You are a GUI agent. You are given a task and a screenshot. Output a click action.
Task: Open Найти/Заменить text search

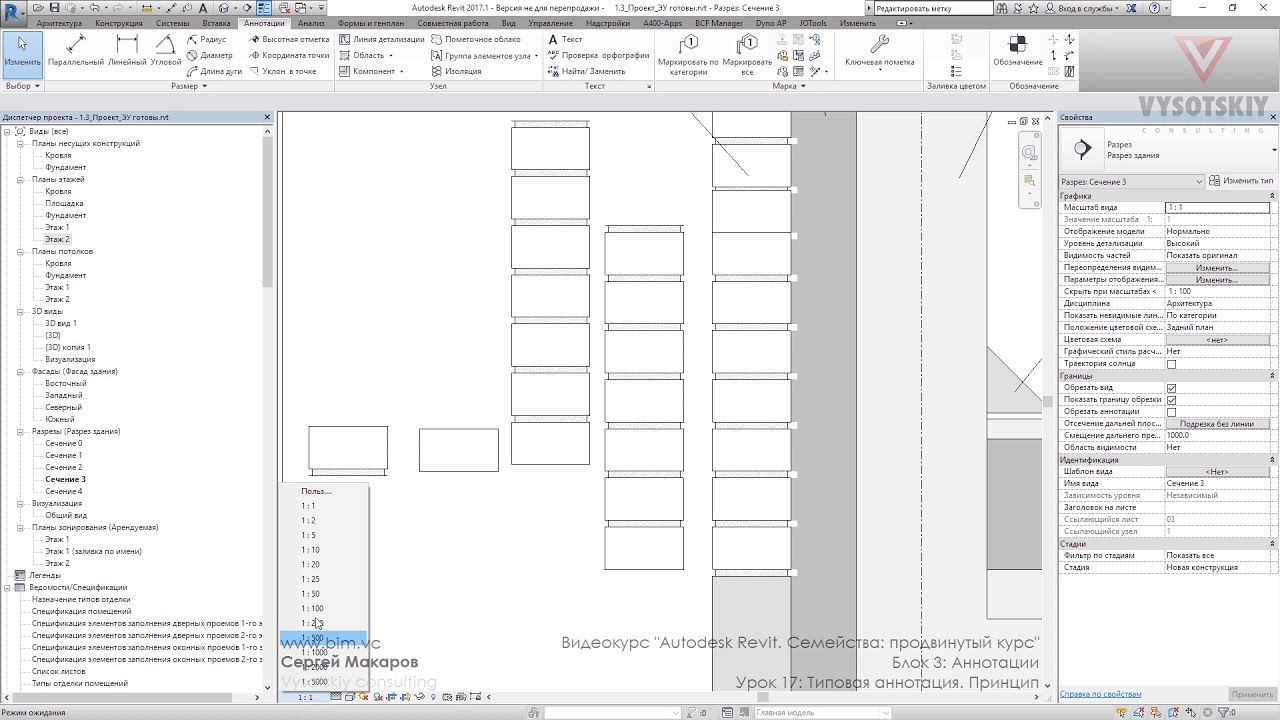coord(586,71)
